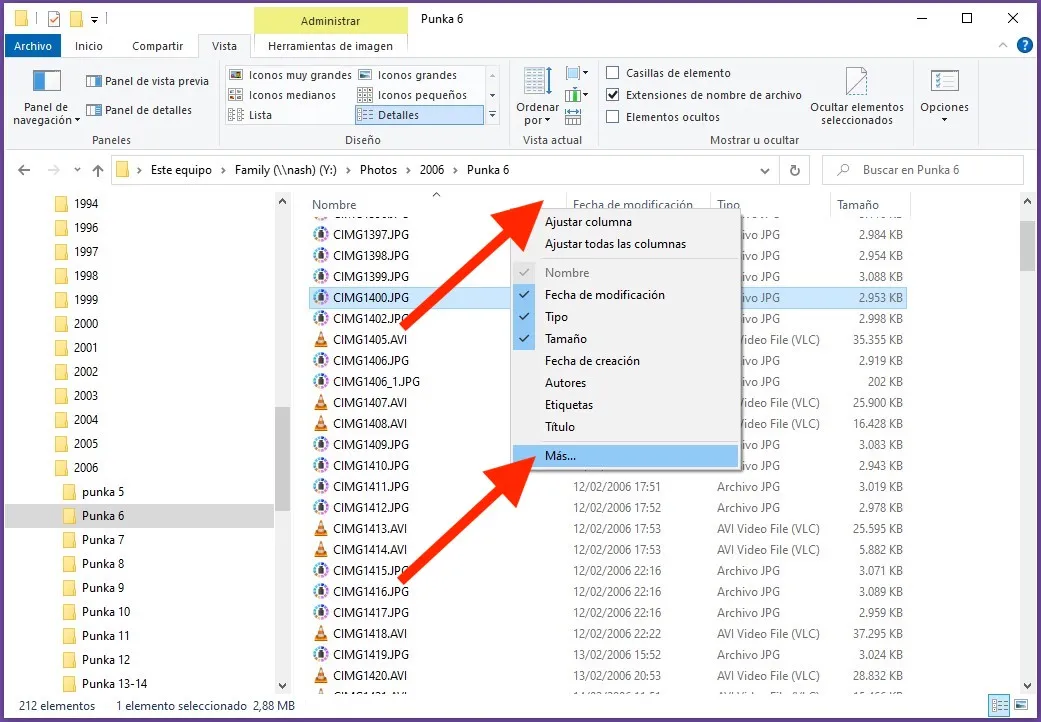
Task: Click the Panel de navegación icon
Action: click(x=47, y=82)
